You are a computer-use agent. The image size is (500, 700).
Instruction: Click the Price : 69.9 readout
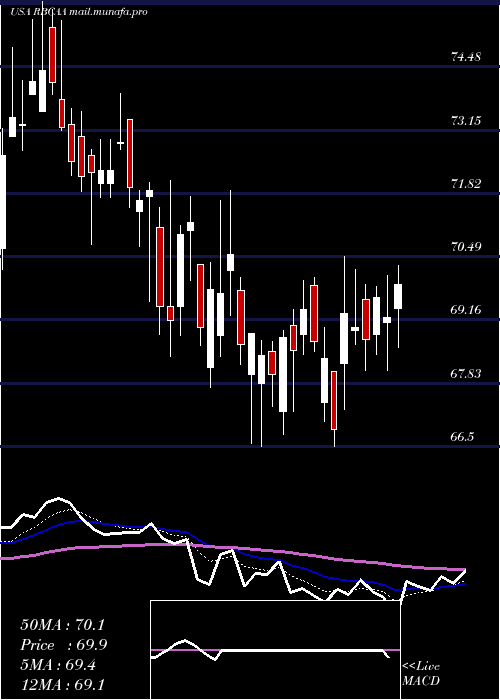(x=63, y=645)
